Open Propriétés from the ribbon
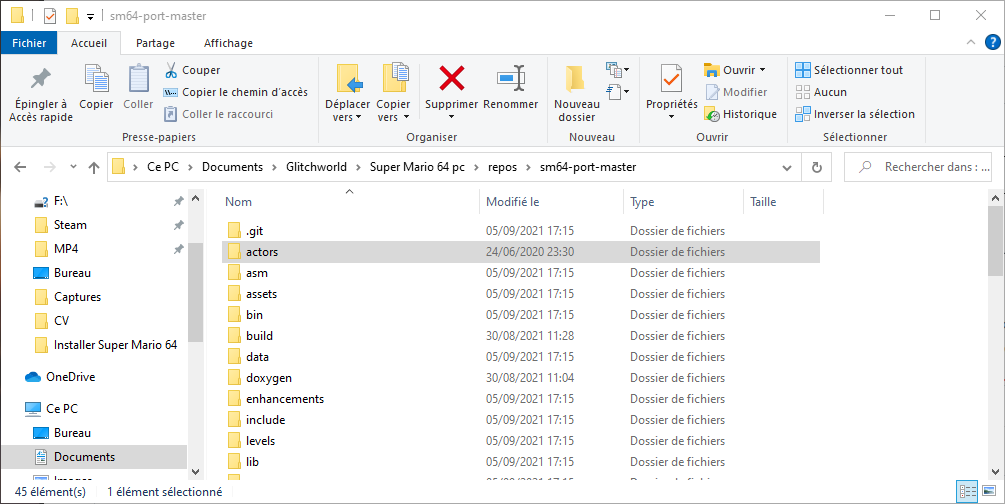1005x504 pixels. [671, 78]
